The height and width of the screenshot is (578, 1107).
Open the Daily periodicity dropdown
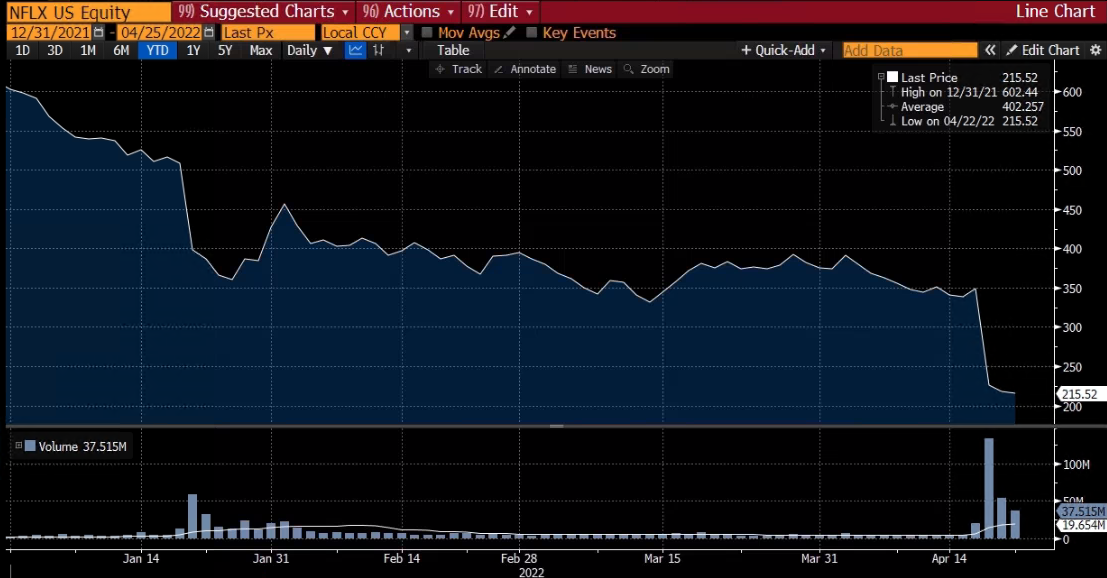310,50
